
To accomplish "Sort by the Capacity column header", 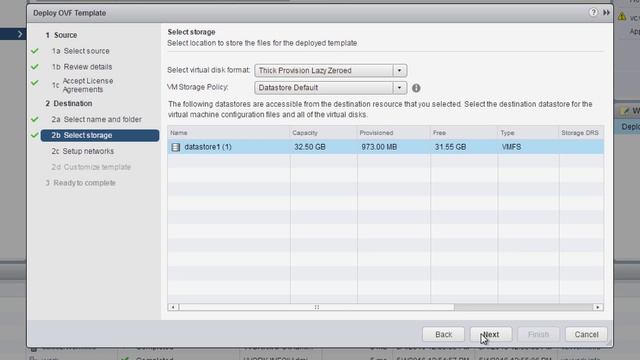I will pyautogui.click(x=323, y=133).
